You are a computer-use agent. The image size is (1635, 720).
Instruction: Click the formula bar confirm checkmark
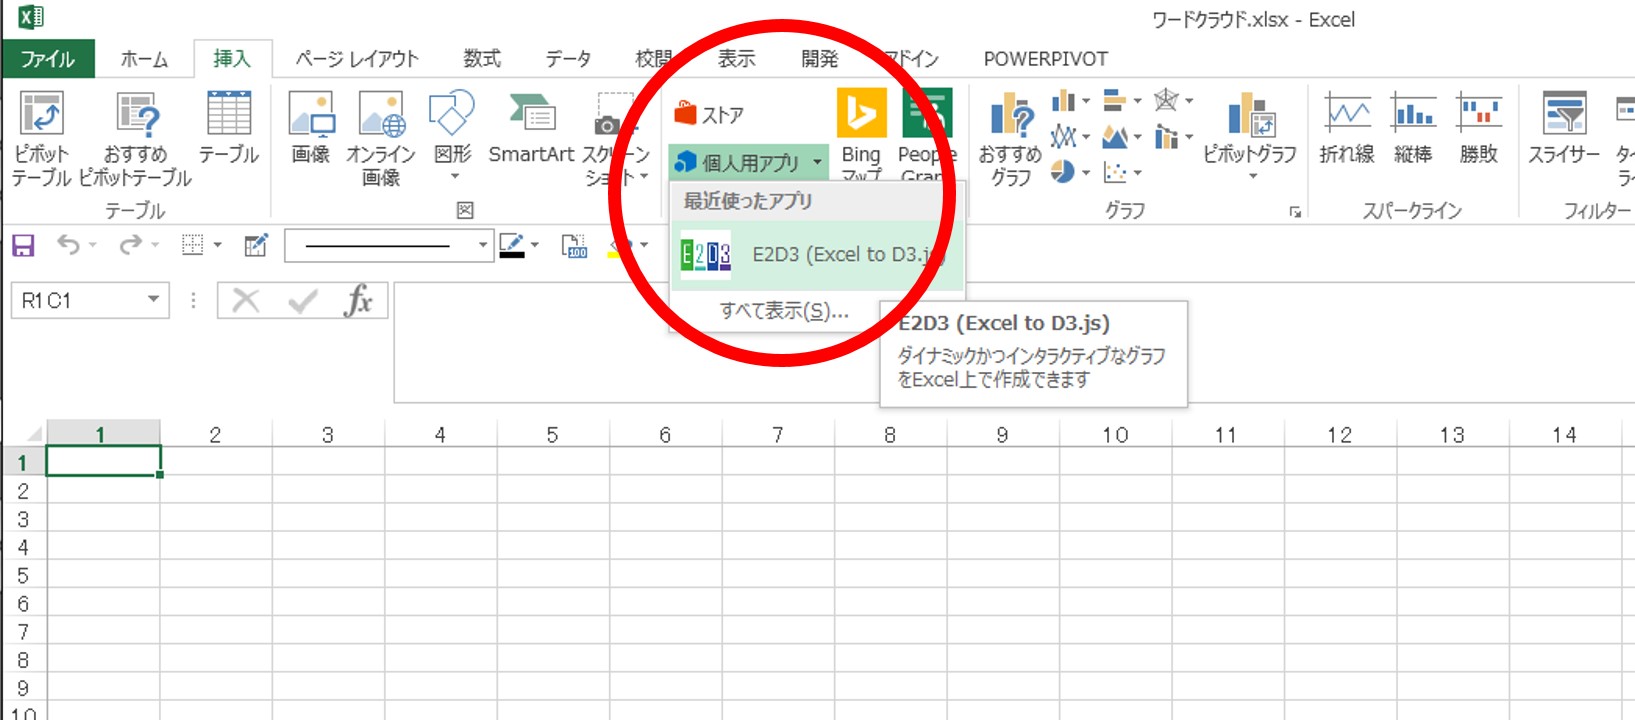coord(302,300)
